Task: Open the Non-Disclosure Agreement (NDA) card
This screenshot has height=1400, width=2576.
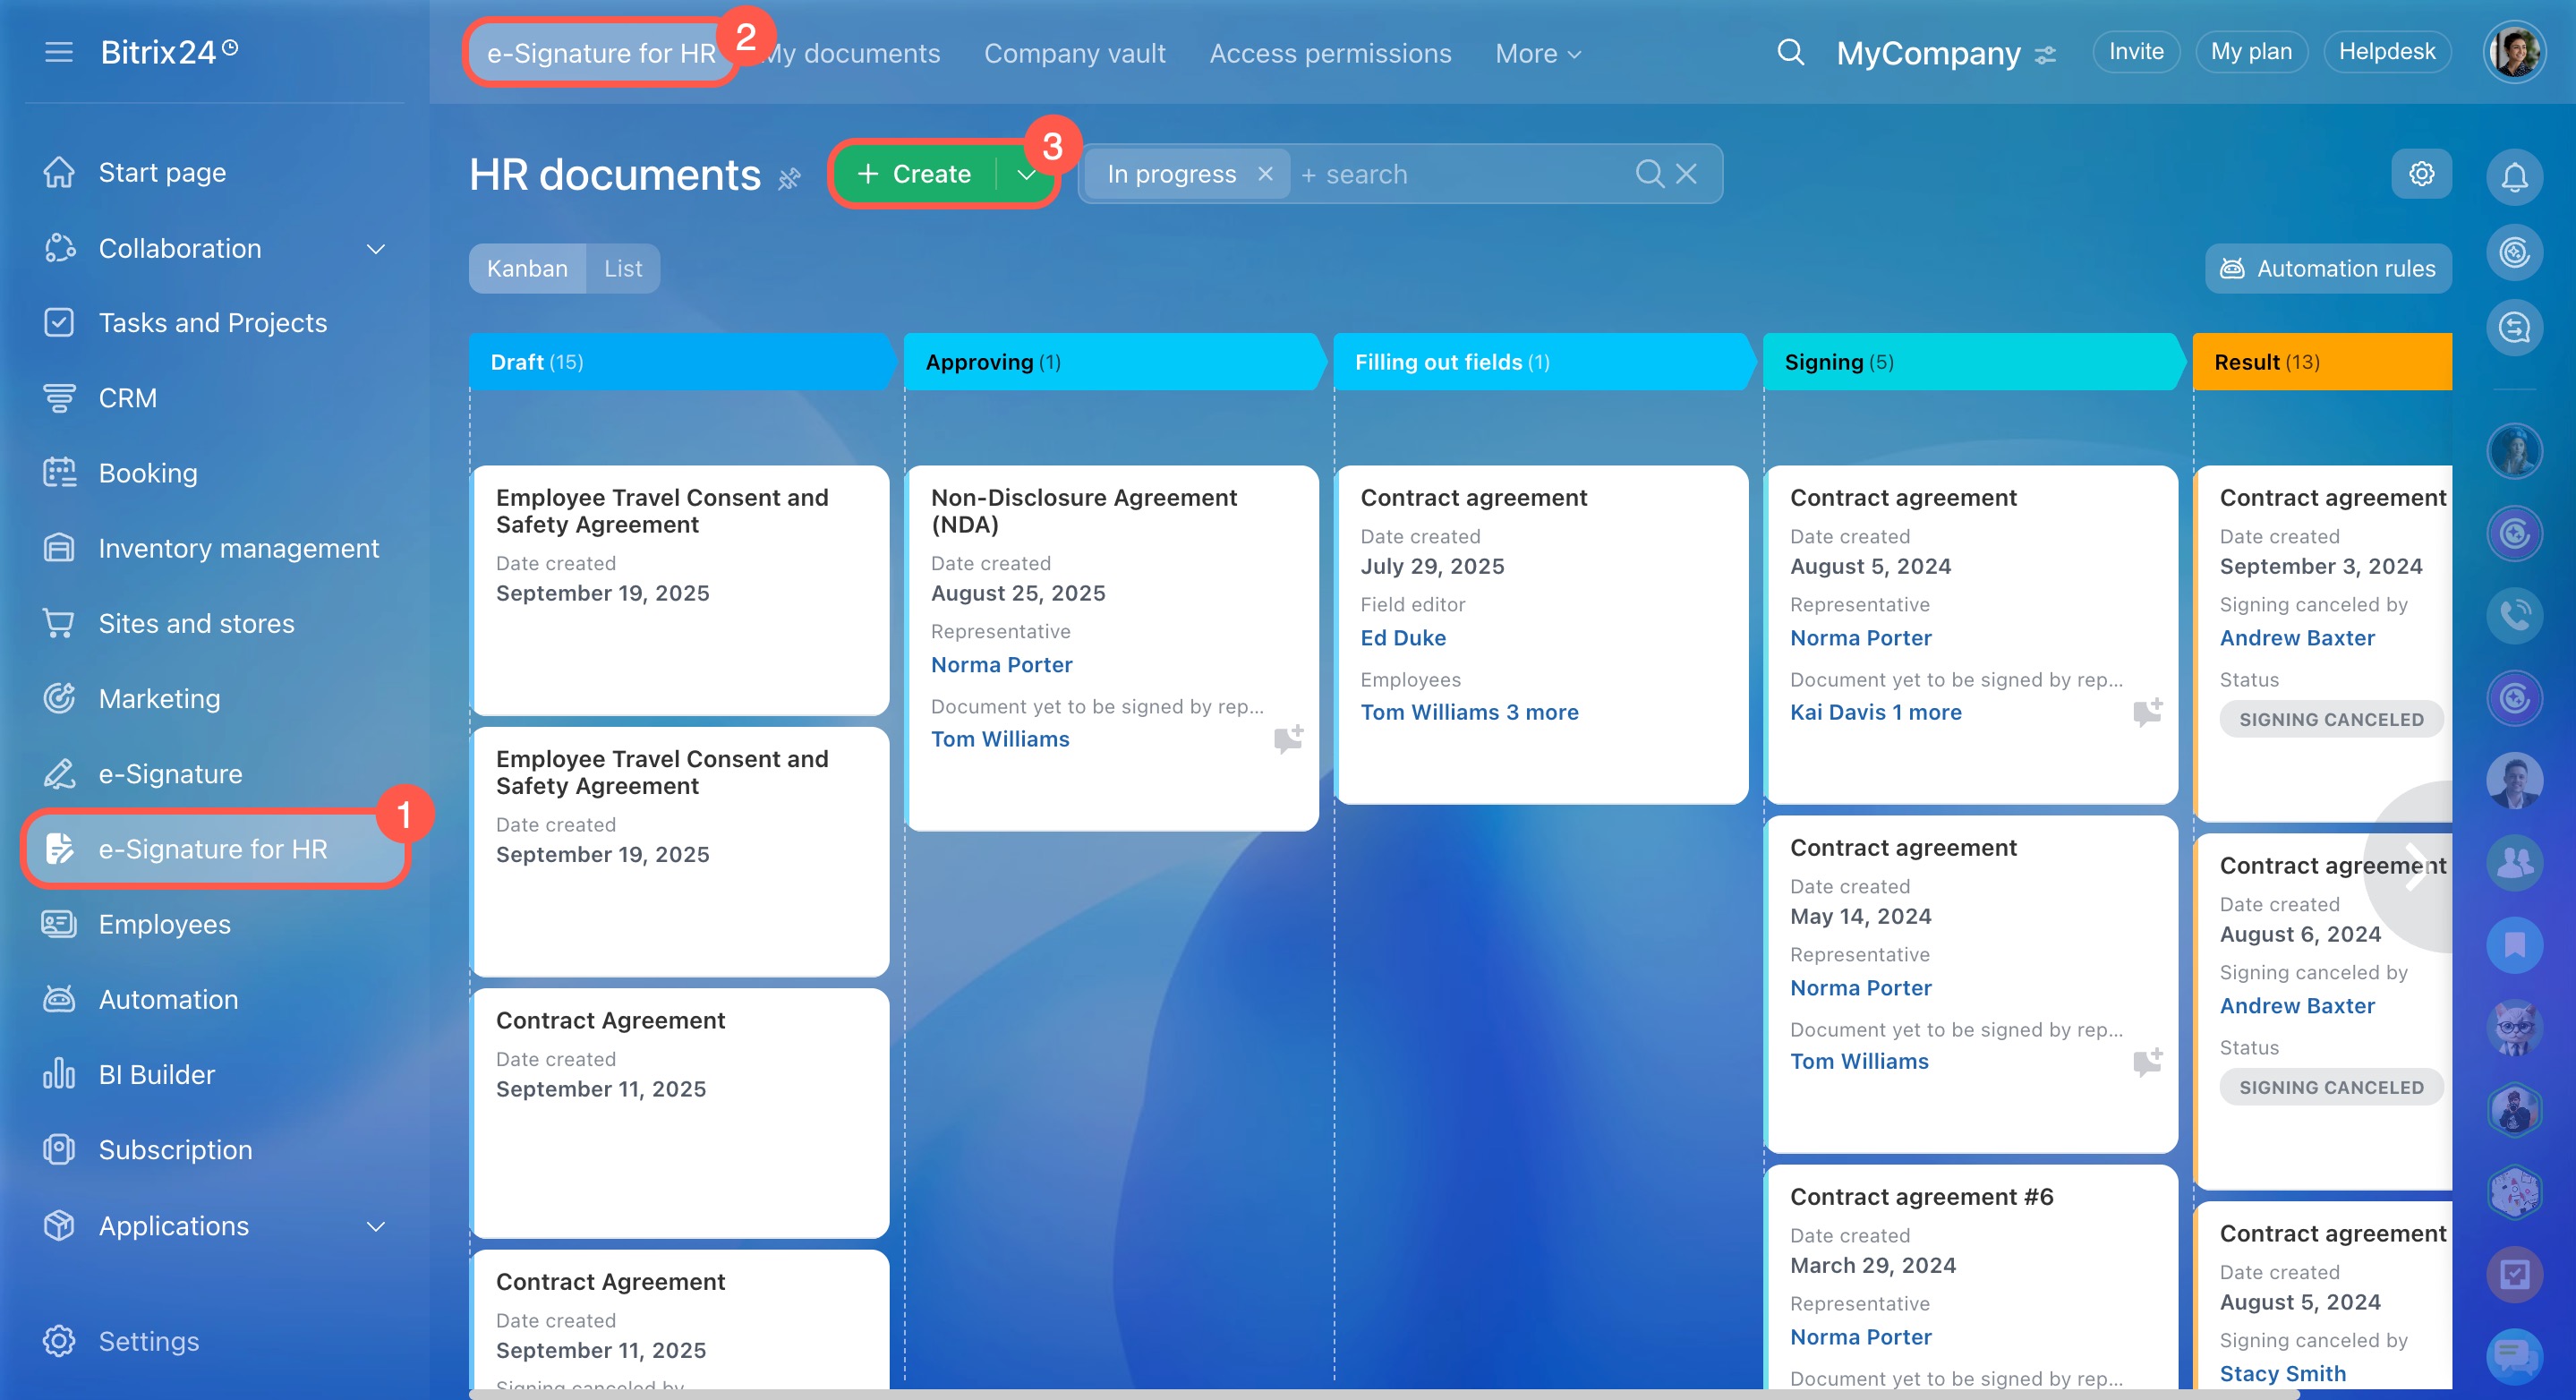Action: tap(1112, 648)
